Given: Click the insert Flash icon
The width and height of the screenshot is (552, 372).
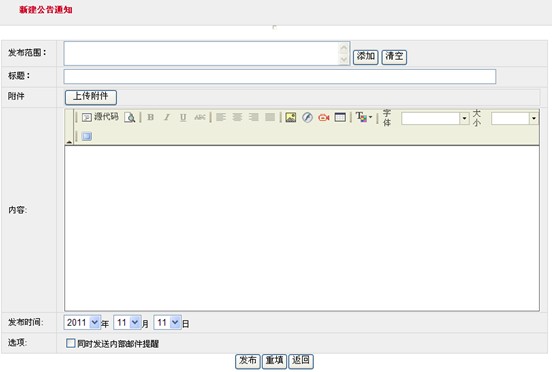Looking at the screenshot, I should [x=307, y=117].
